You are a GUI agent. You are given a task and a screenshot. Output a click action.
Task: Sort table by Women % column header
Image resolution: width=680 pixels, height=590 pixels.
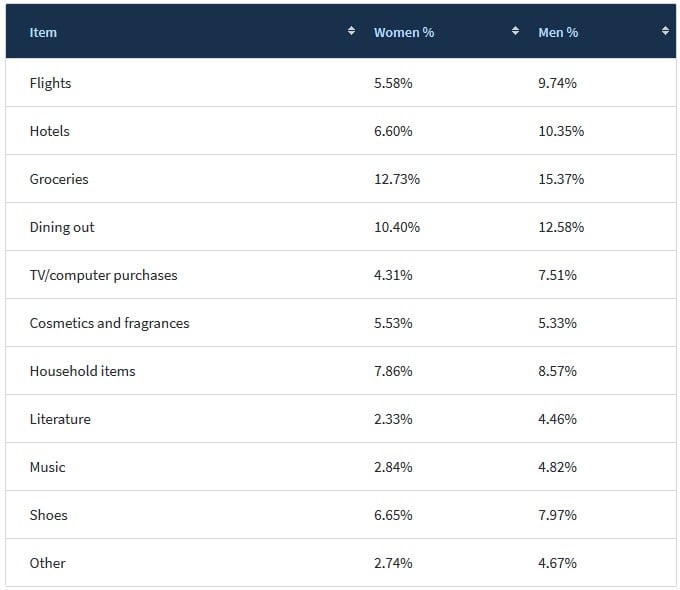tap(404, 32)
